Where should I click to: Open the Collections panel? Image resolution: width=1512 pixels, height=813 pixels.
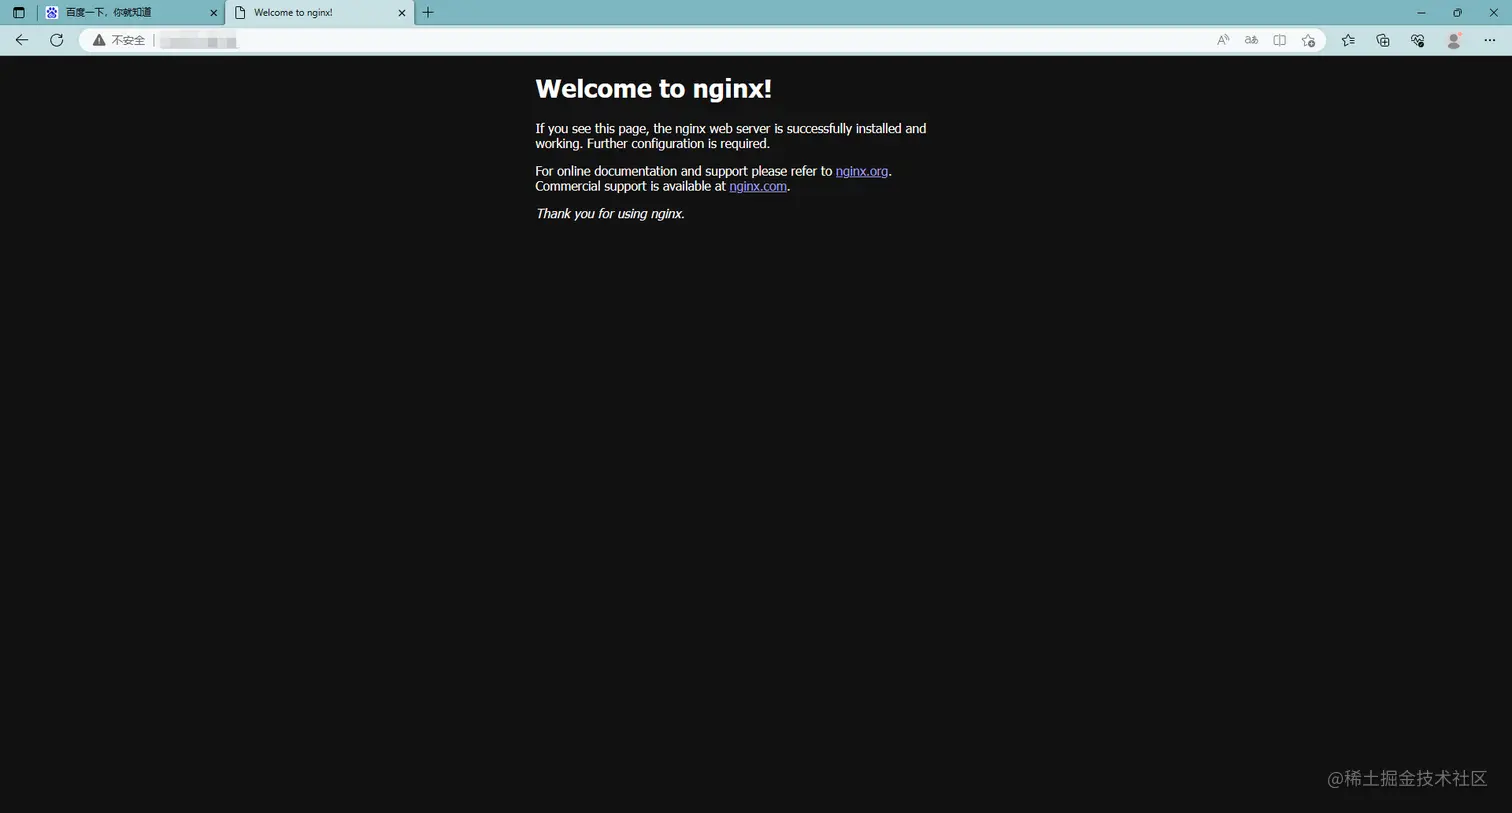(x=1383, y=40)
